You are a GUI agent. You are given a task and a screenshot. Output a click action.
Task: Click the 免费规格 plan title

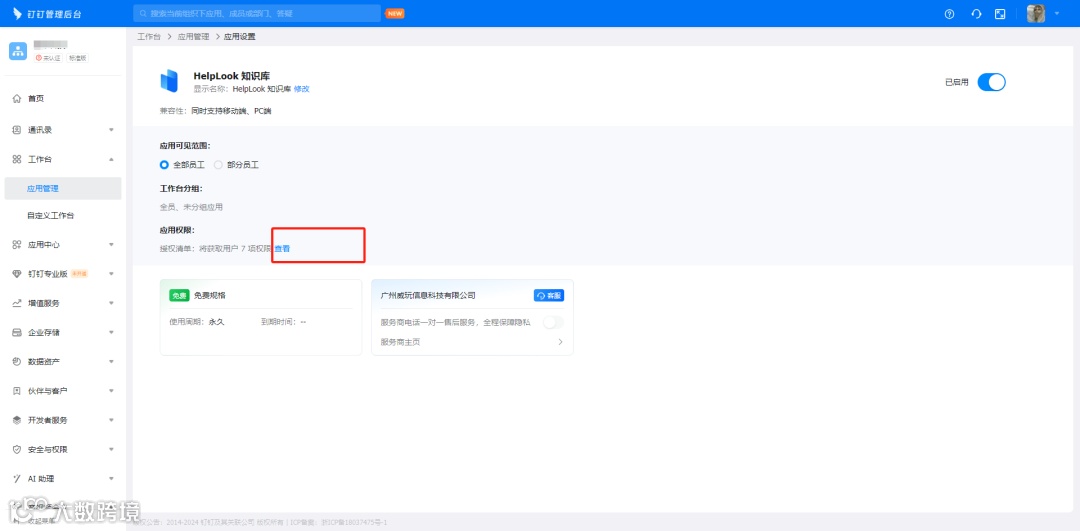(x=210, y=295)
